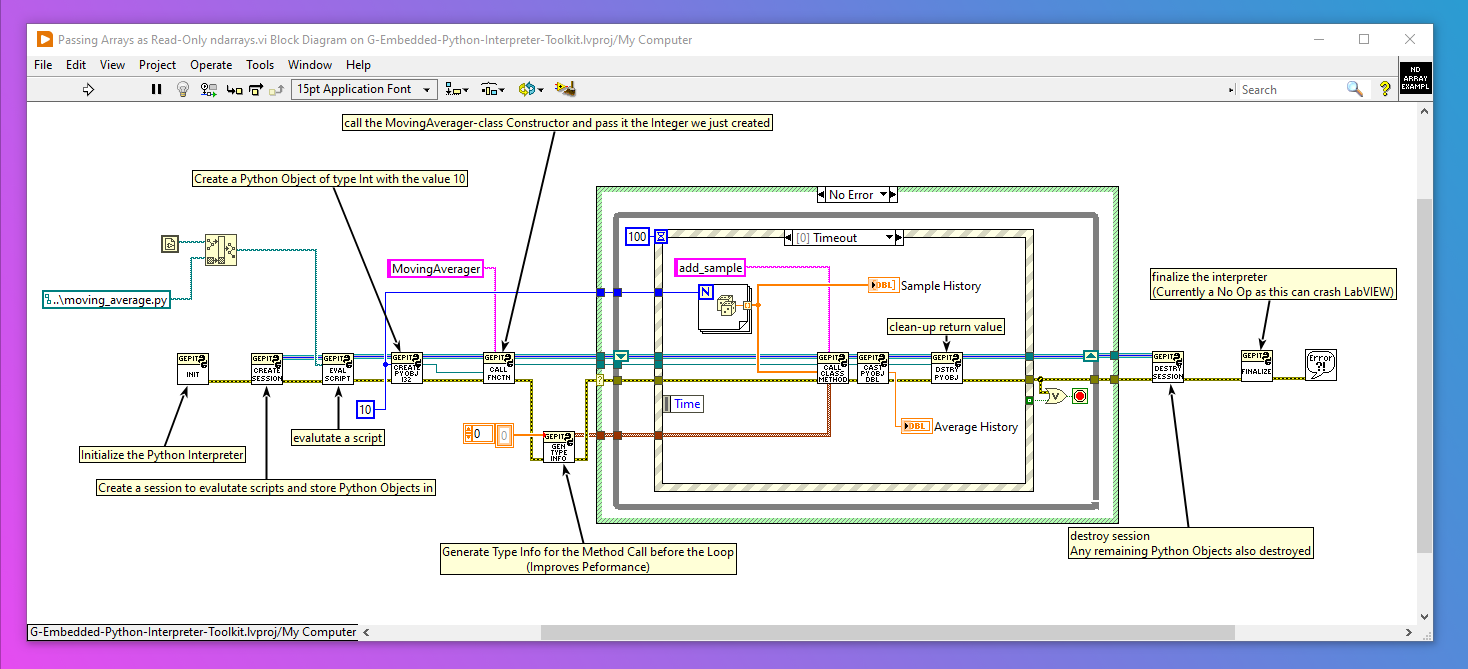
Task: Toggle Retain Wire Values button
Action: tap(209, 89)
